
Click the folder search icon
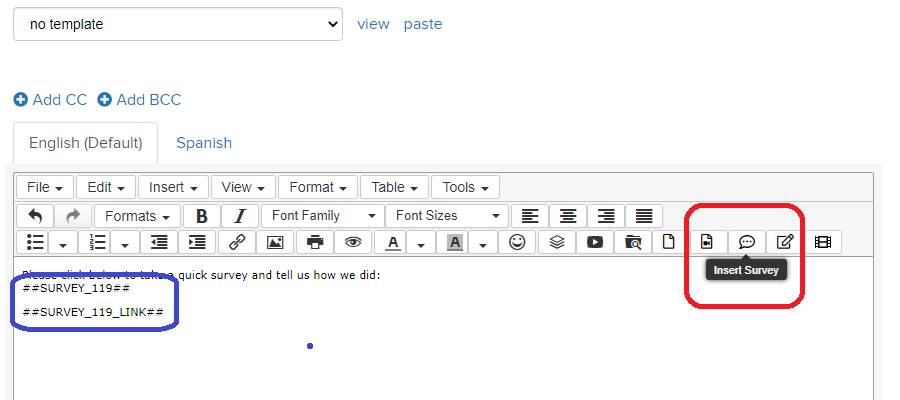633,242
